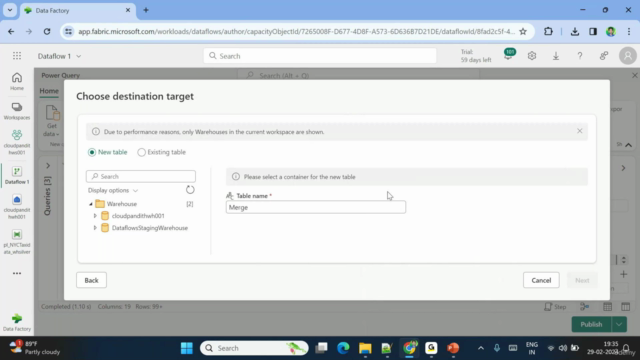Click the Table name input field
This screenshot has height=360, width=640.
(x=316, y=207)
